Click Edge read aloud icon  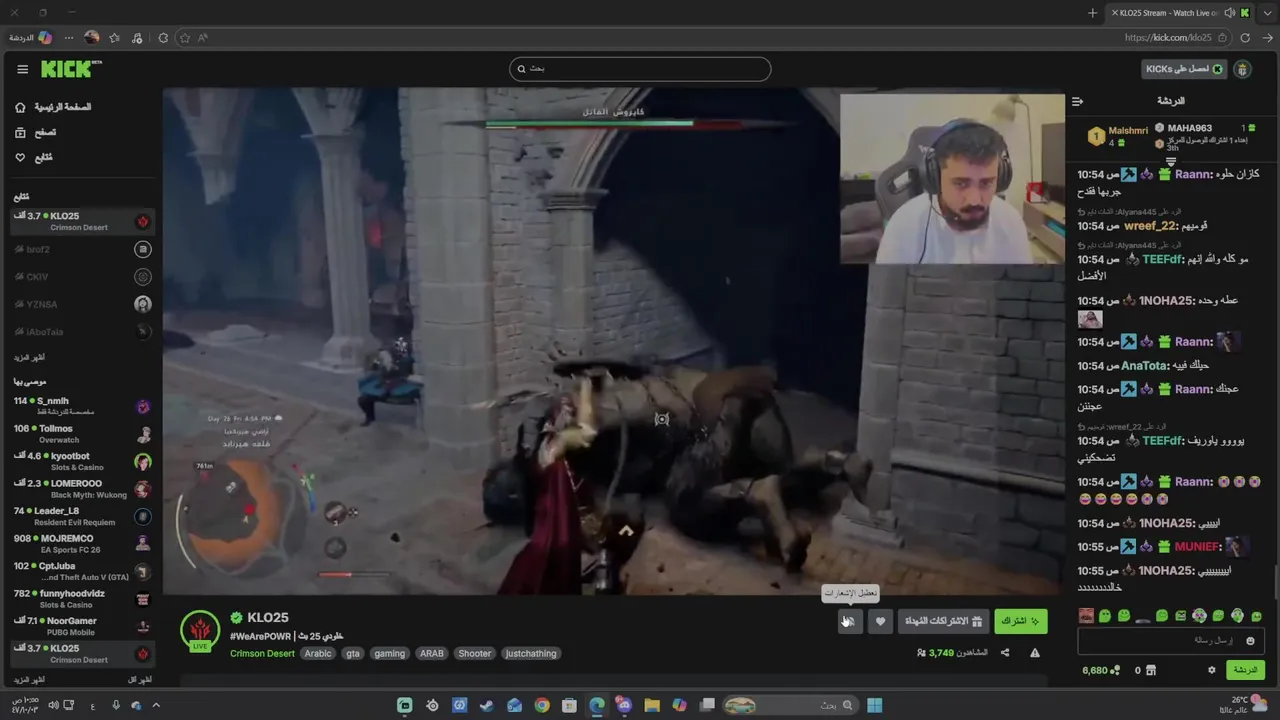point(203,38)
